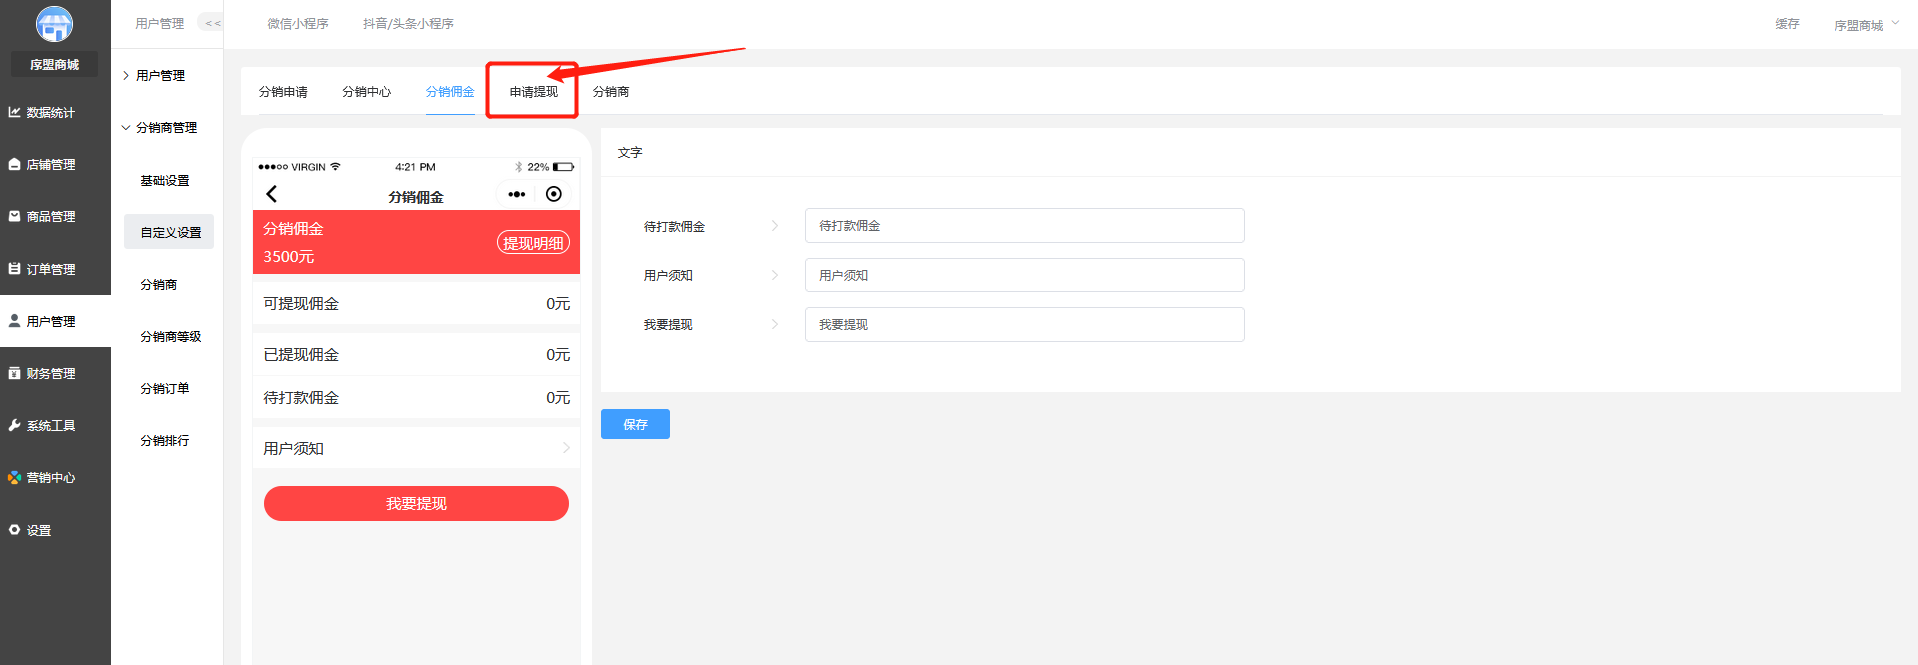Open the 用户须知 row chevron in preview
Viewport: 1918px width, 665px height.
(x=566, y=448)
